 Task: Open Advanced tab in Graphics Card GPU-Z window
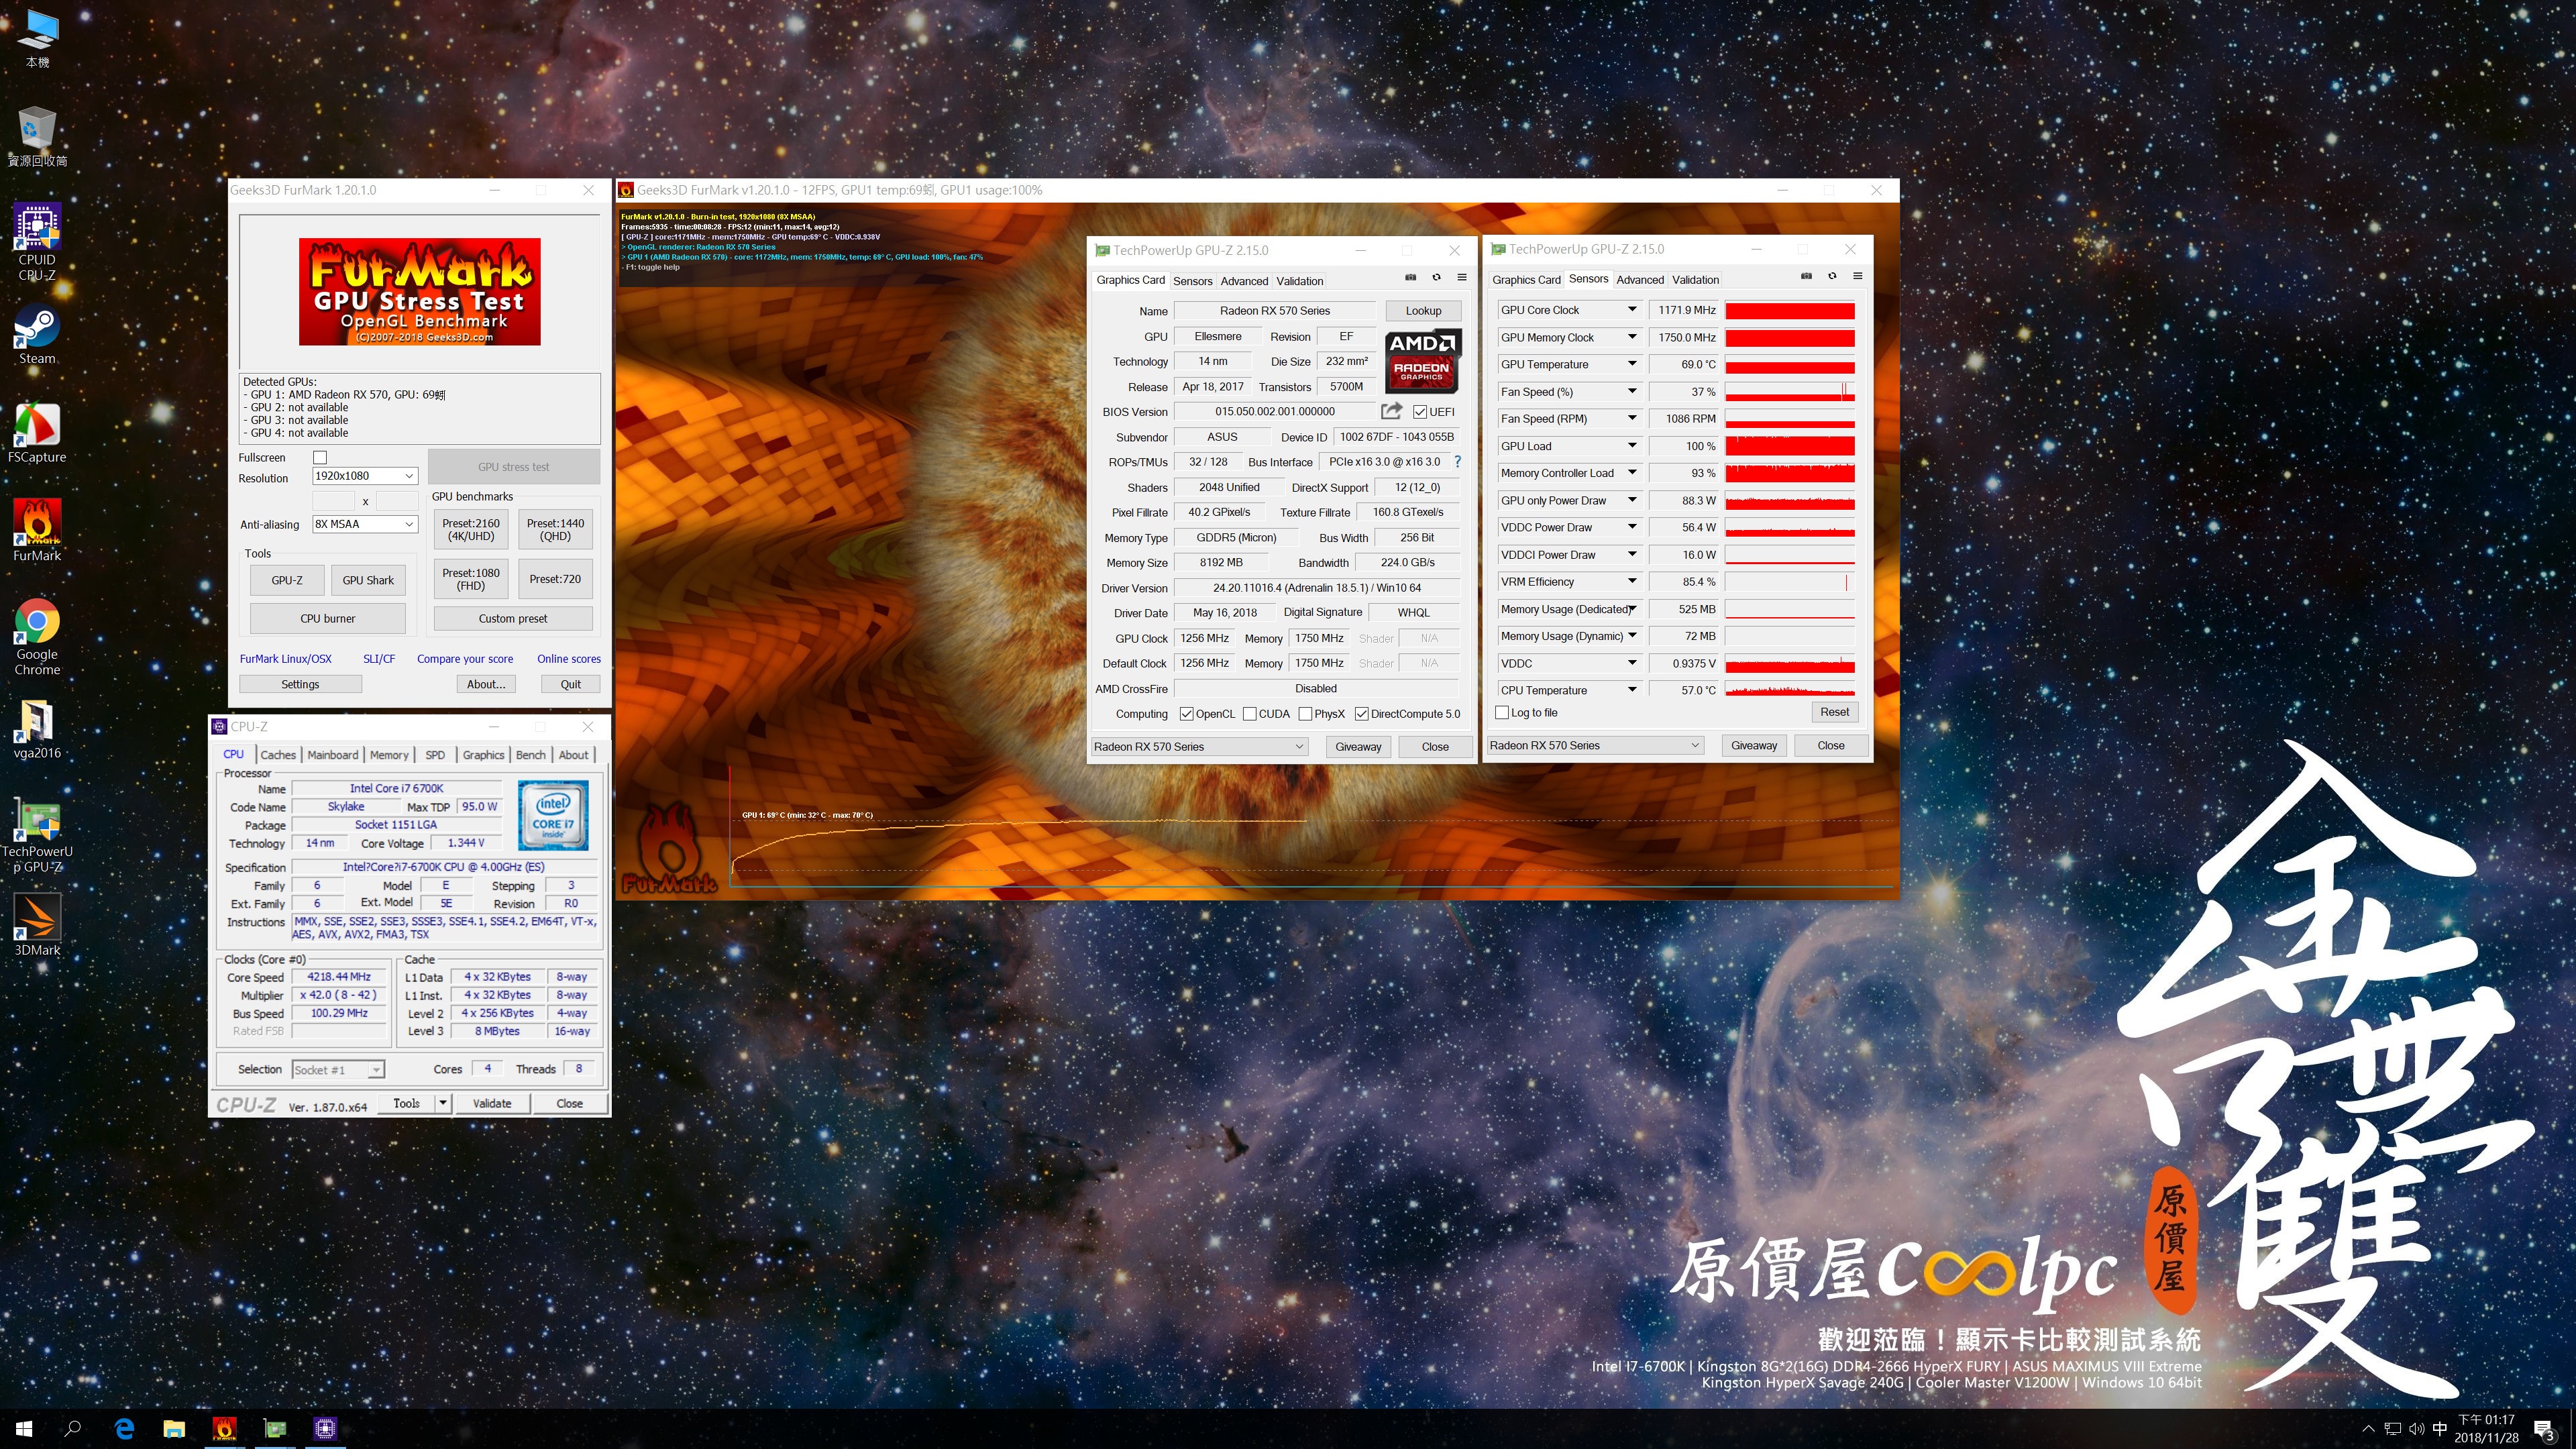1244,281
